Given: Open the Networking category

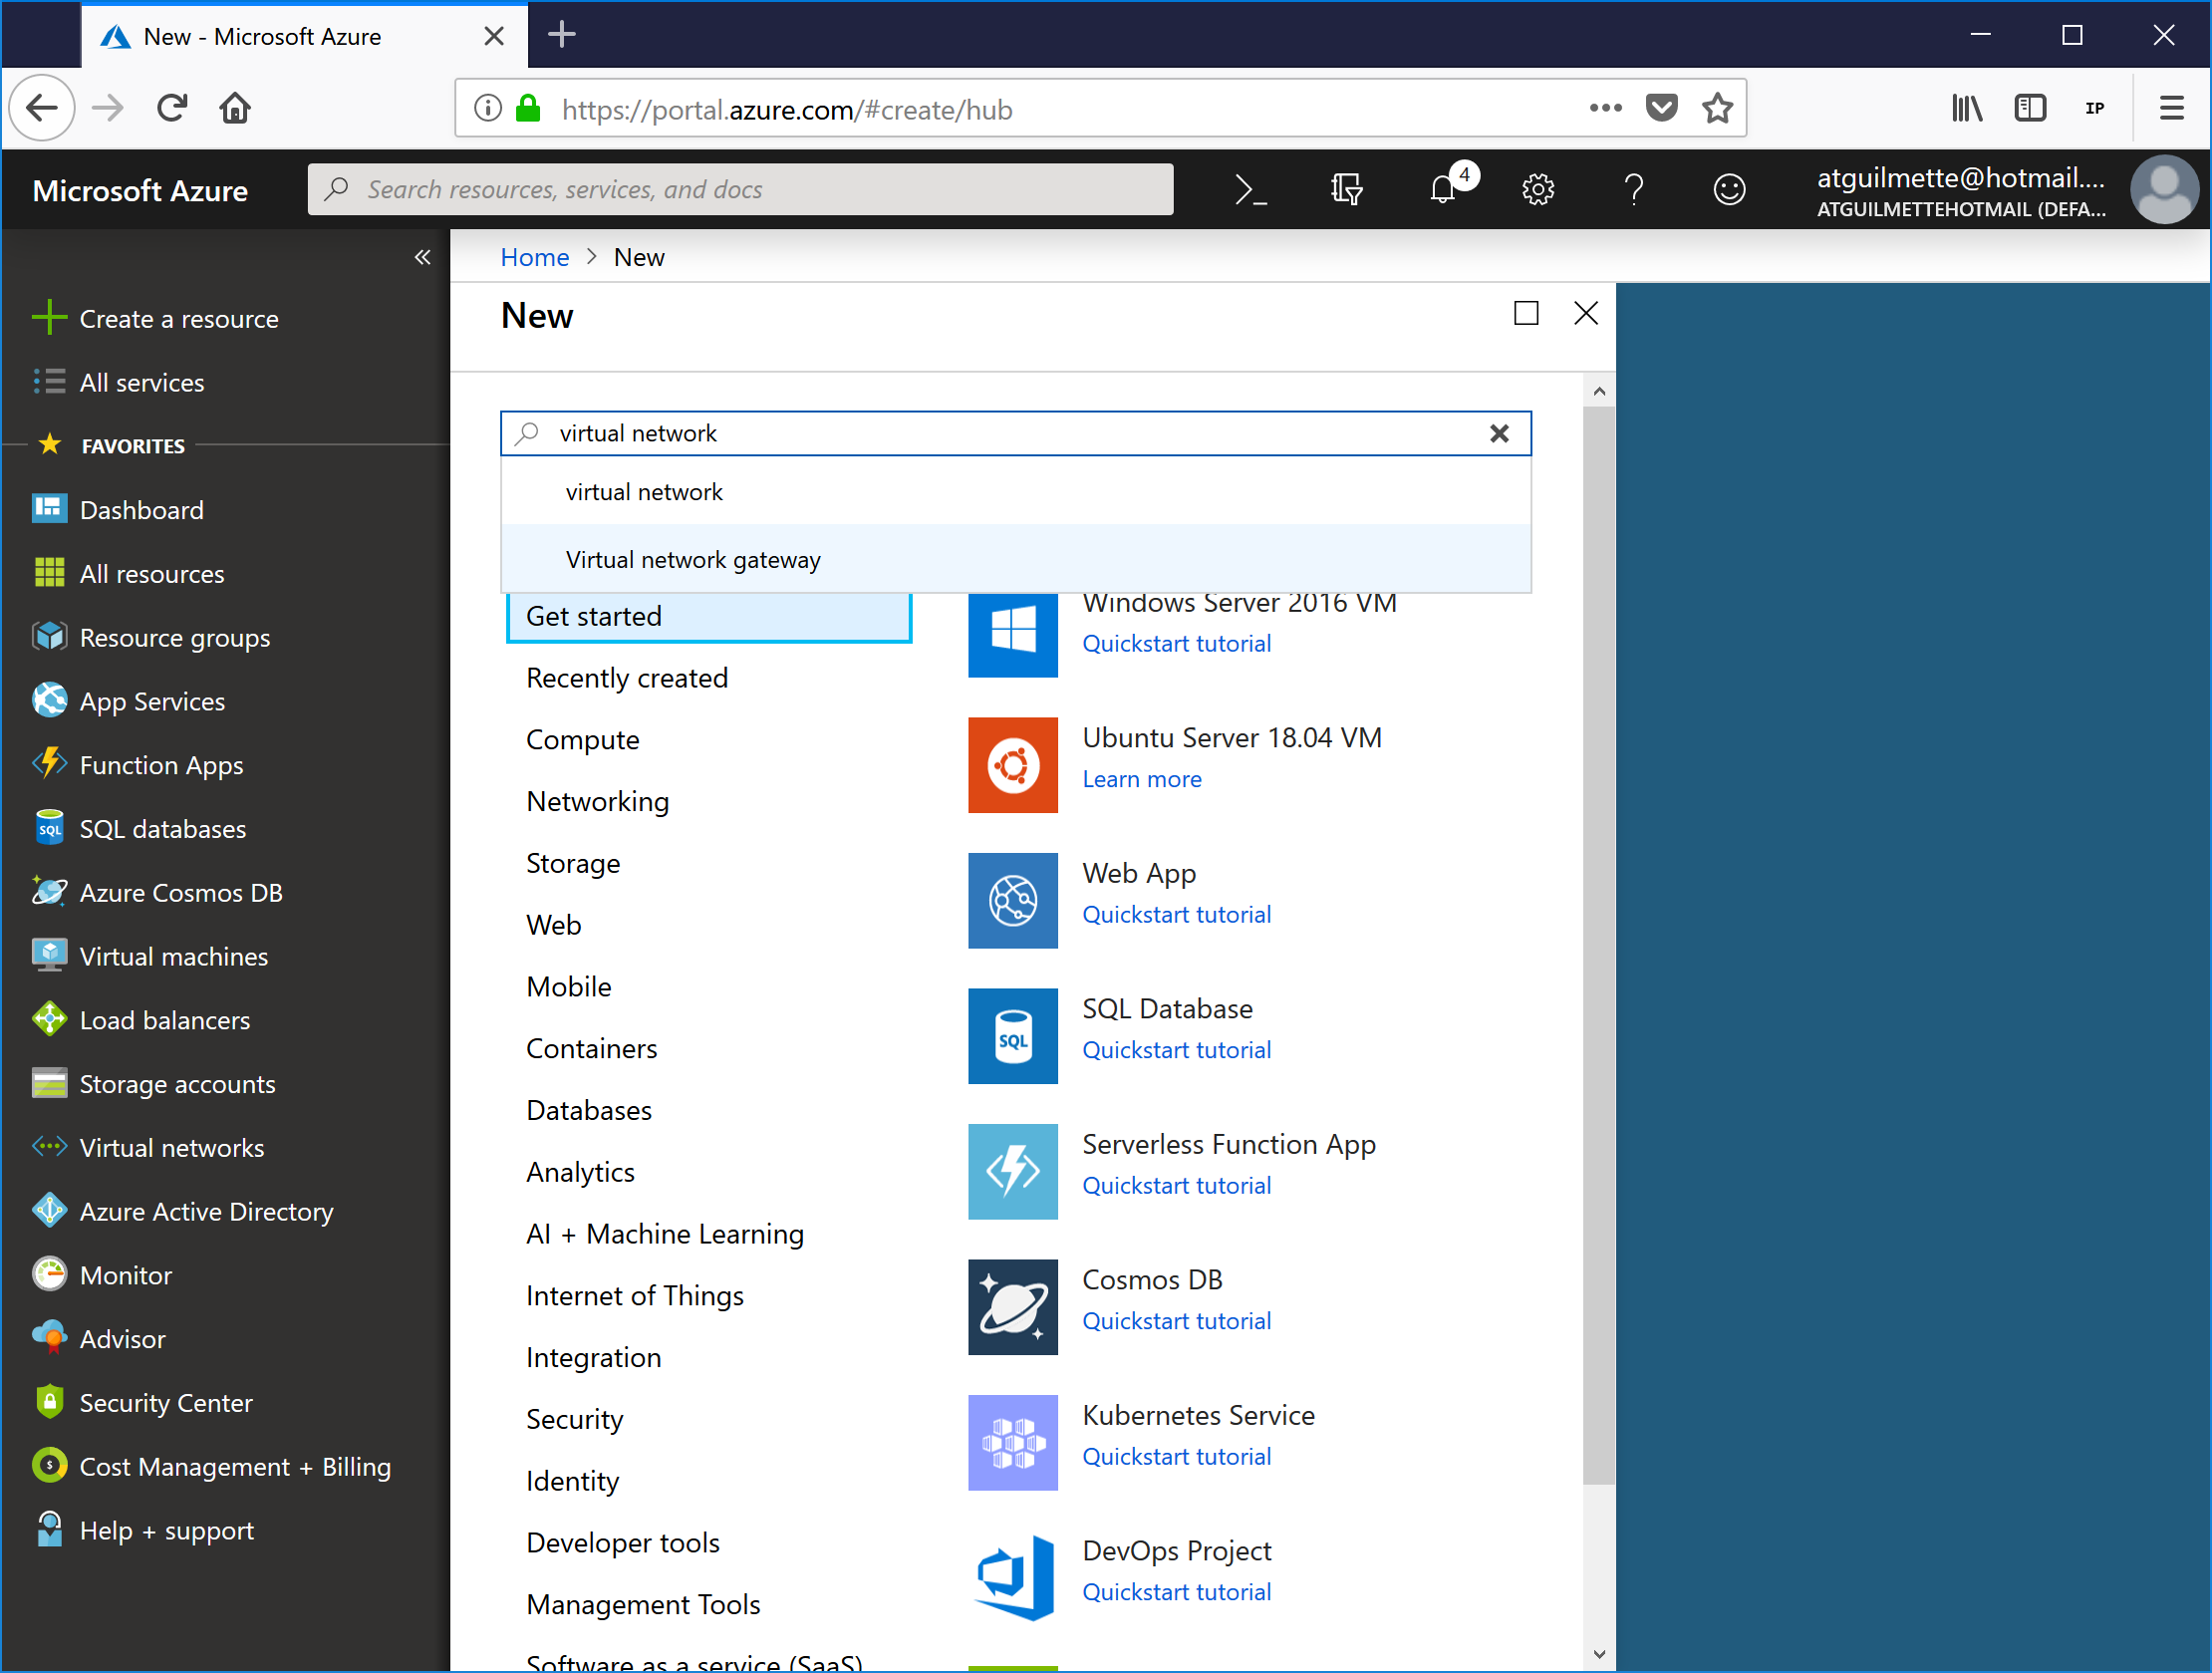Looking at the screenshot, I should [x=597, y=802].
